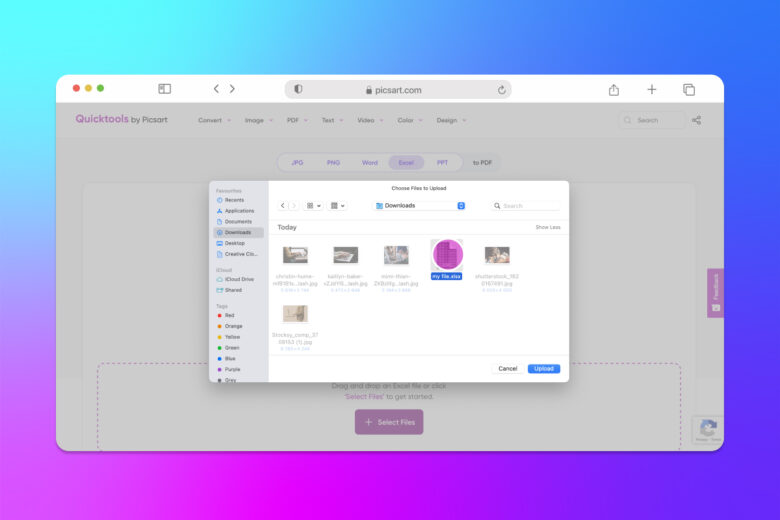The height and width of the screenshot is (520, 780).
Task: Go forward in file dialog
Action: [x=293, y=206]
